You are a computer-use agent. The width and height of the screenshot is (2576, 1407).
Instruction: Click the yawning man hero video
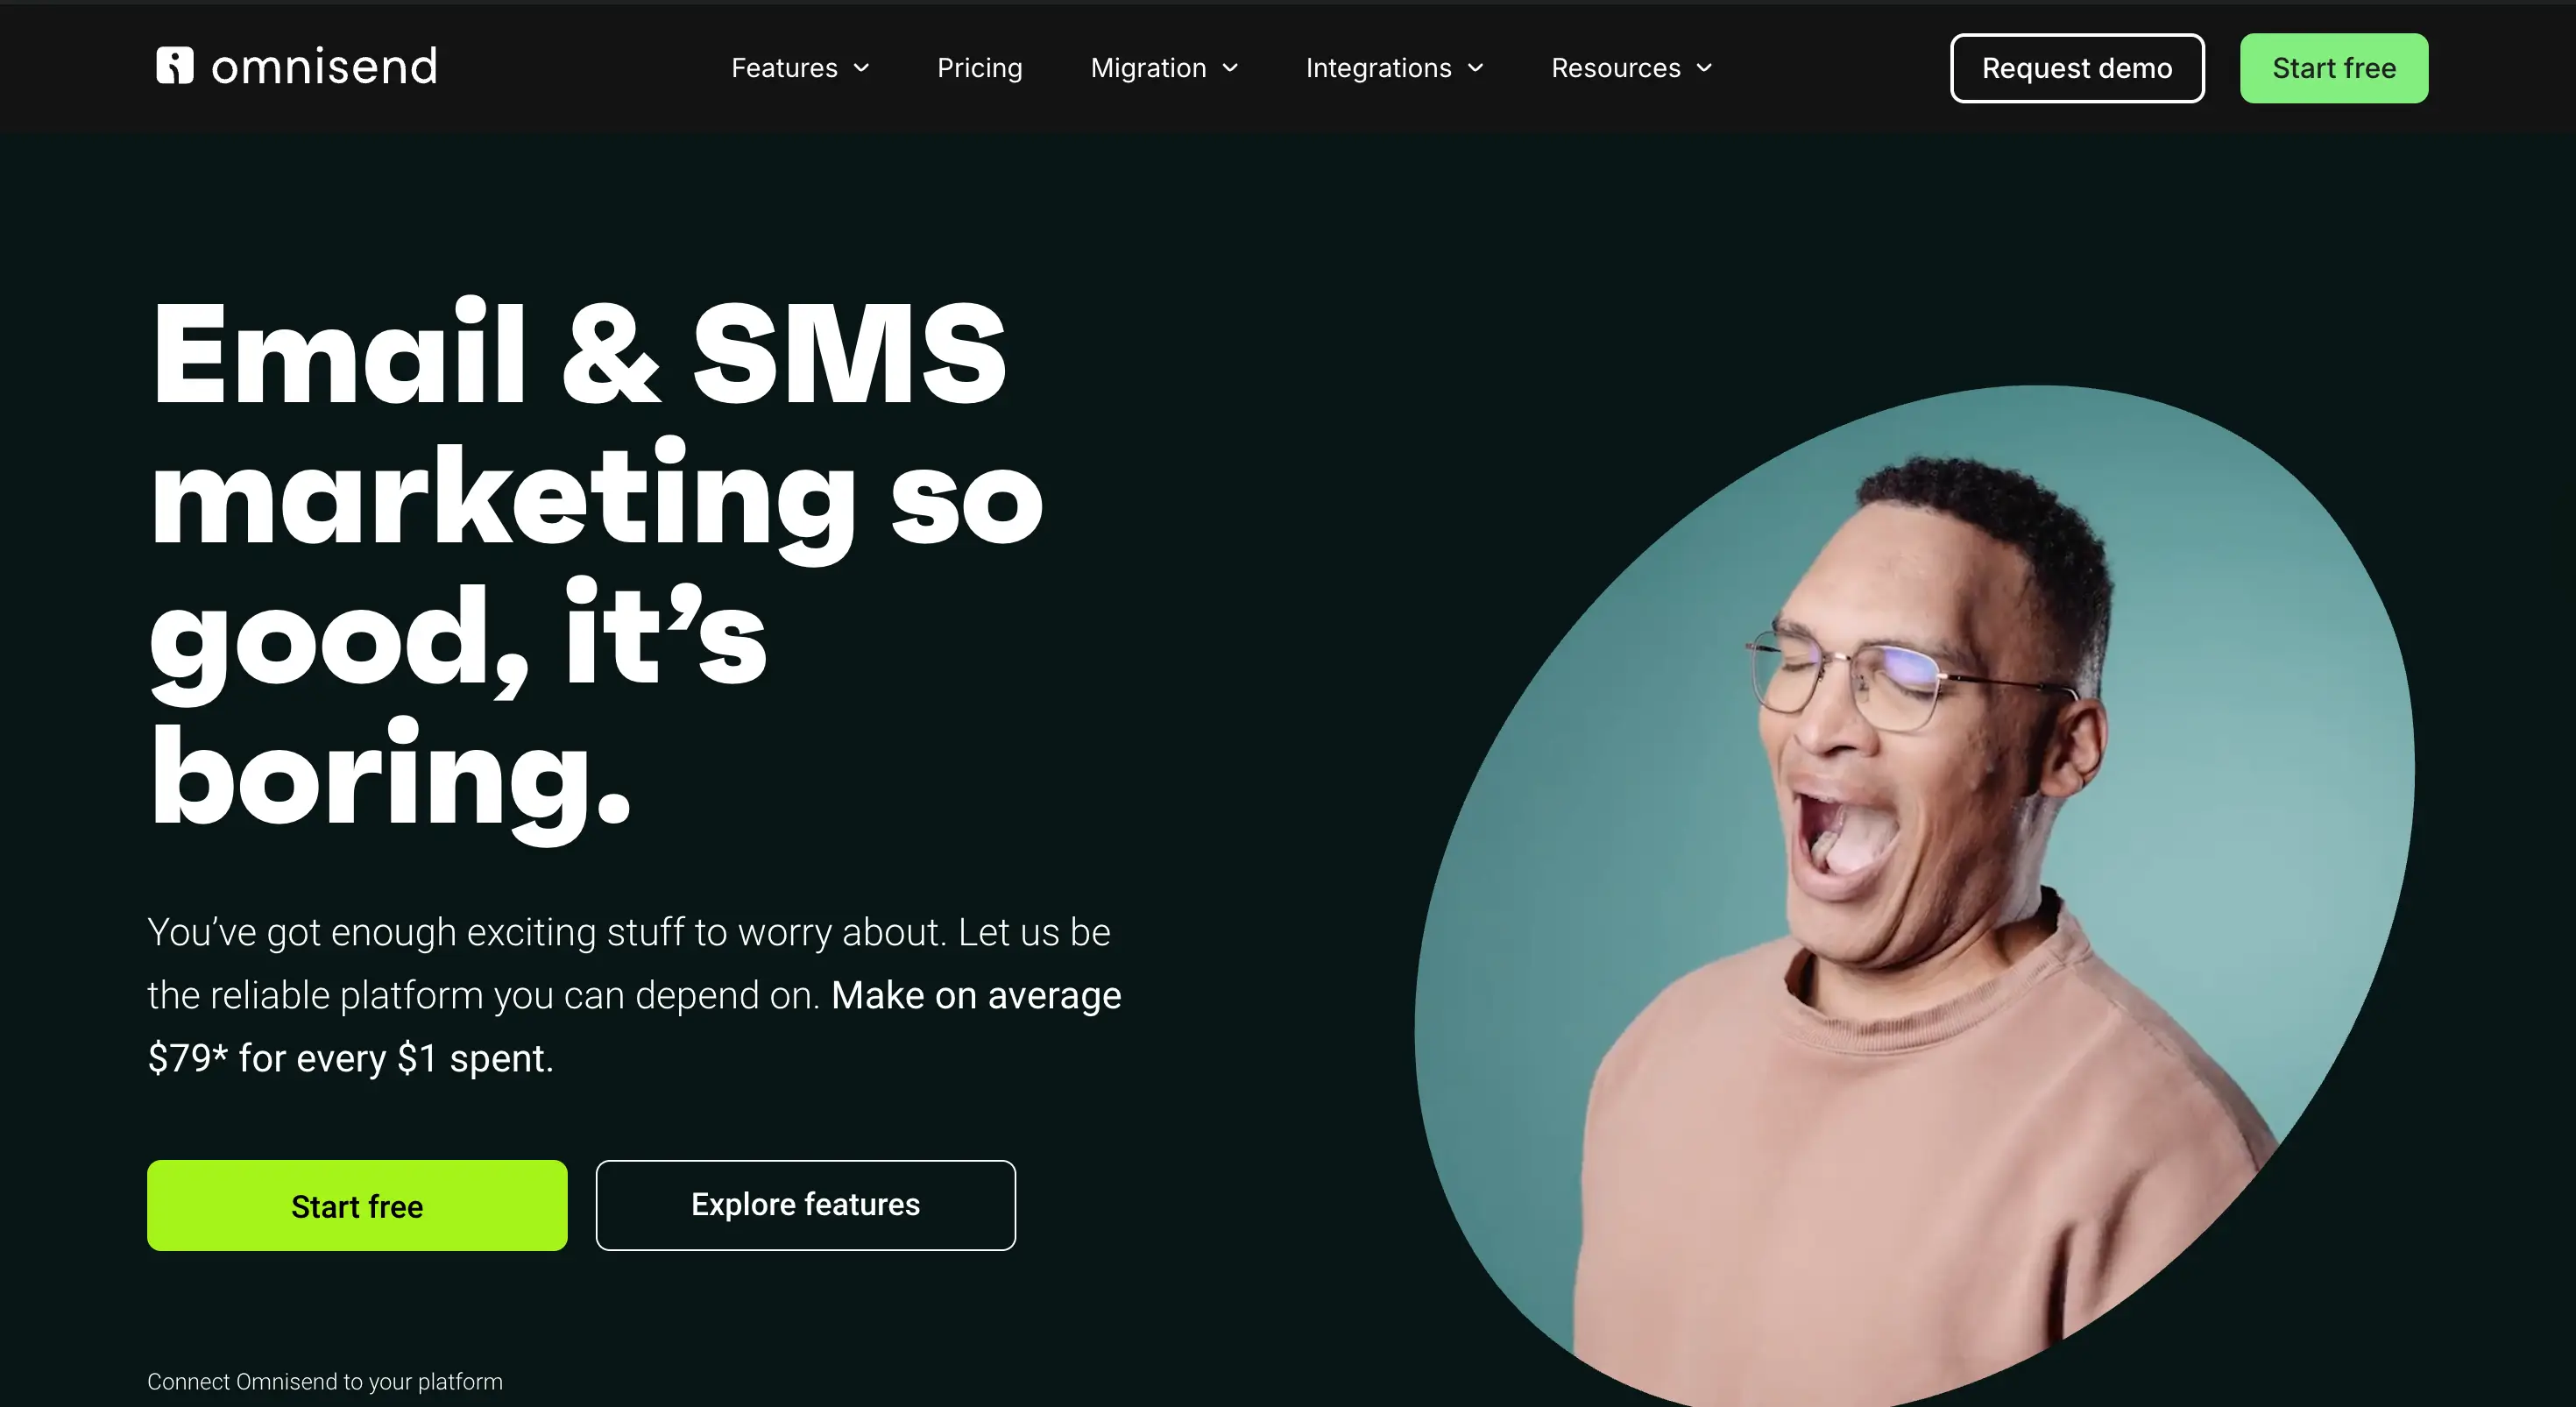pos(1914,896)
